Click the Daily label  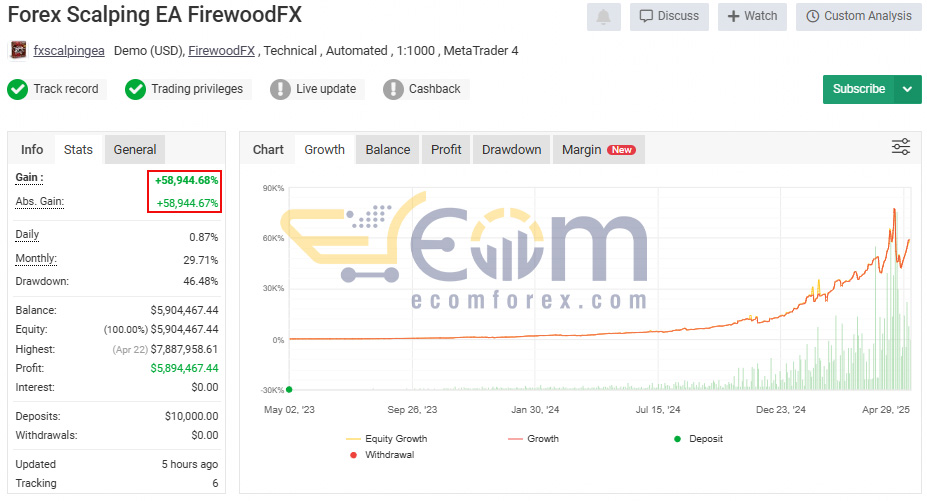coord(27,234)
